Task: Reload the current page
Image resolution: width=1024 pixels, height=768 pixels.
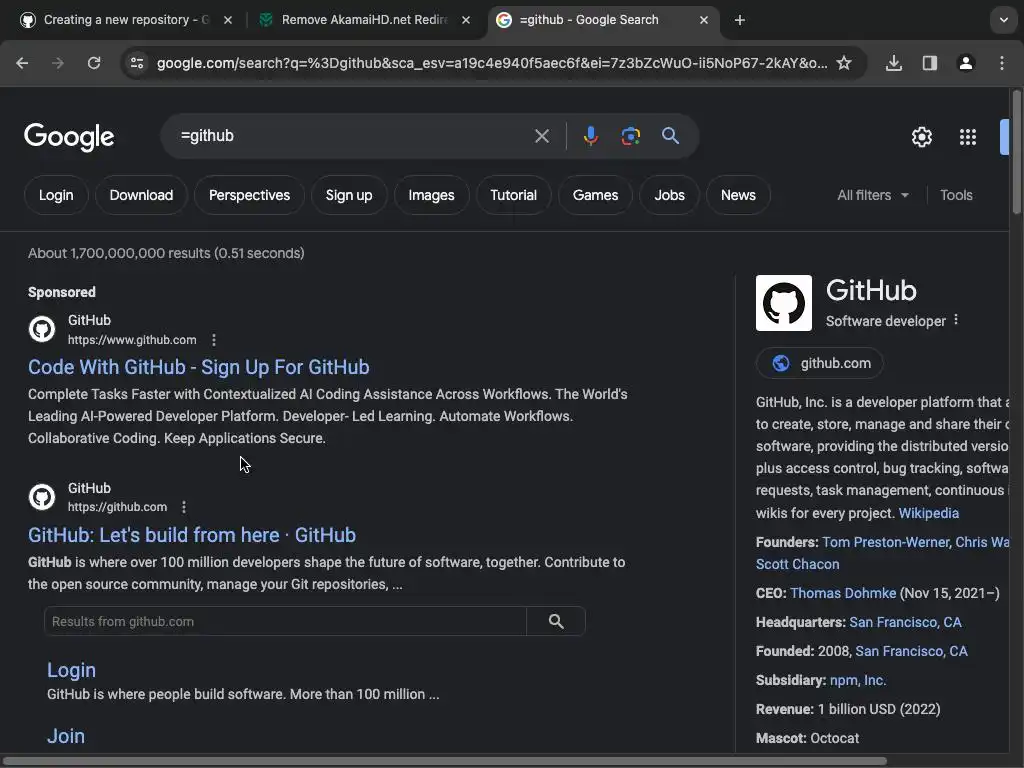Action: [x=94, y=63]
